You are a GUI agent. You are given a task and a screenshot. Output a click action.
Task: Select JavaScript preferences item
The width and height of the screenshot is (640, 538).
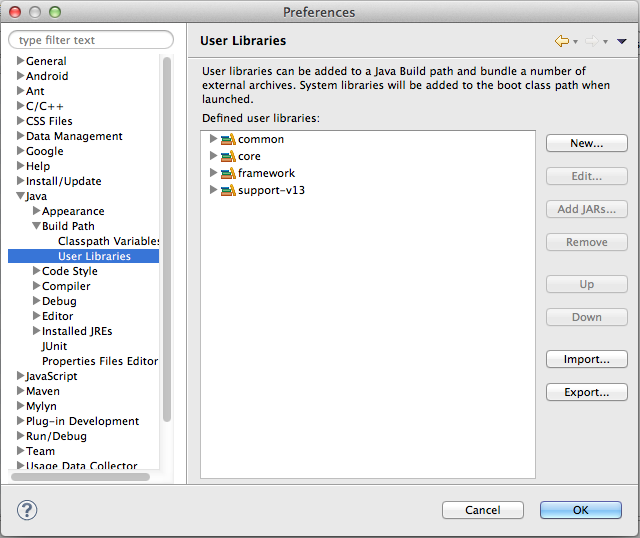(x=51, y=376)
